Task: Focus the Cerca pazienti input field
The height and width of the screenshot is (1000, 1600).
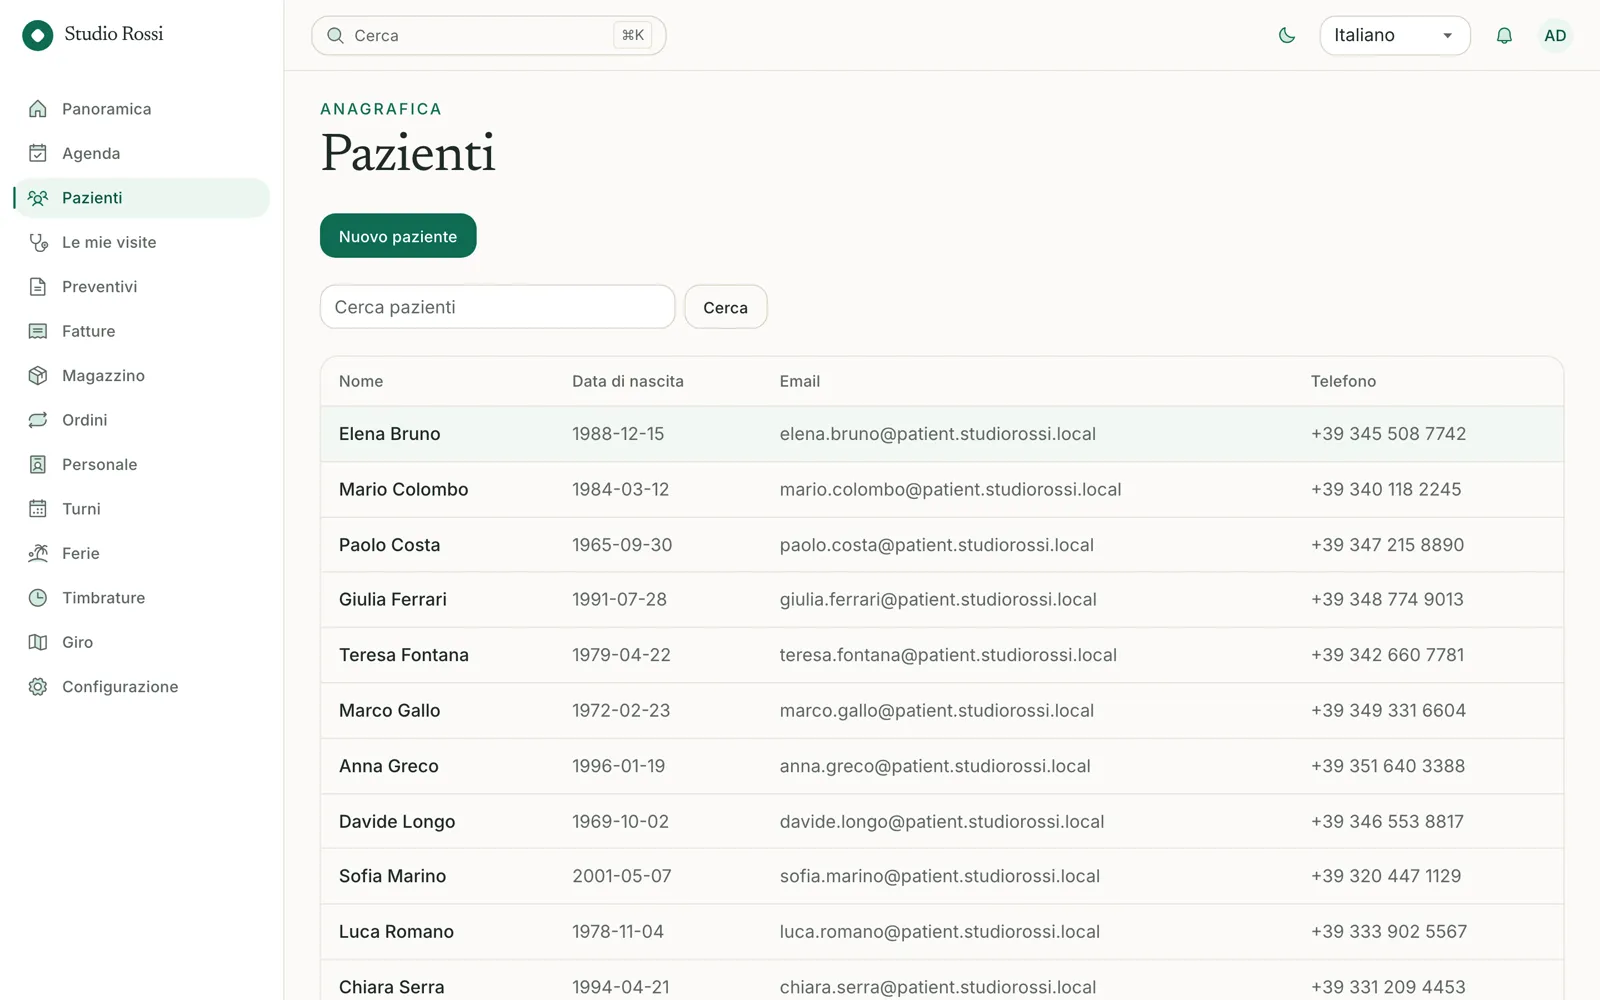Action: pos(497,307)
